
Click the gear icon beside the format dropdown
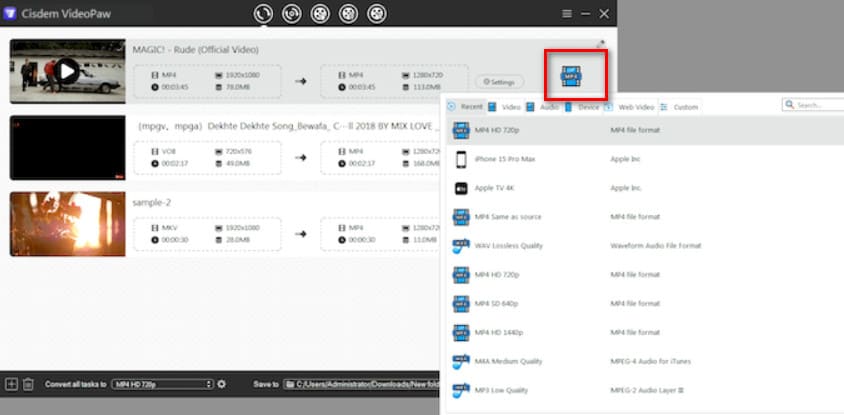pyautogui.click(x=221, y=384)
